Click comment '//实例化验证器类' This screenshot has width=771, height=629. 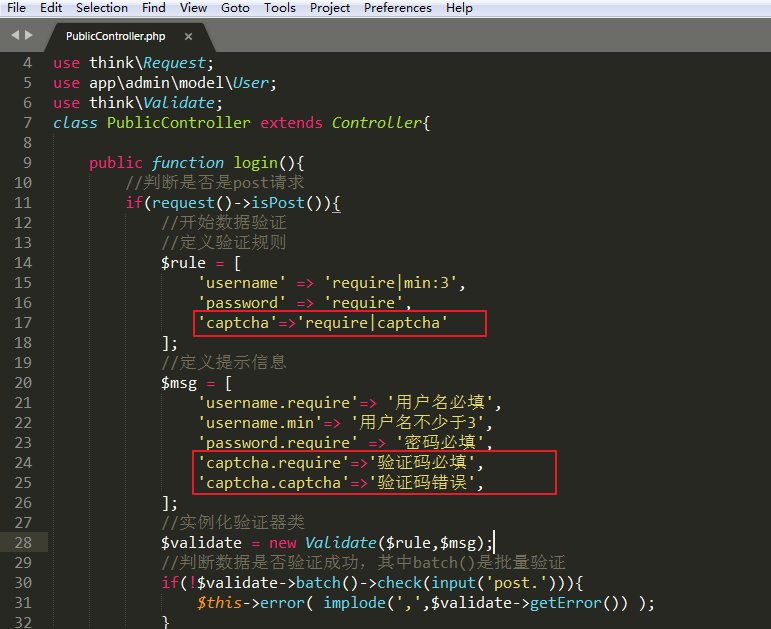pos(233,523)
